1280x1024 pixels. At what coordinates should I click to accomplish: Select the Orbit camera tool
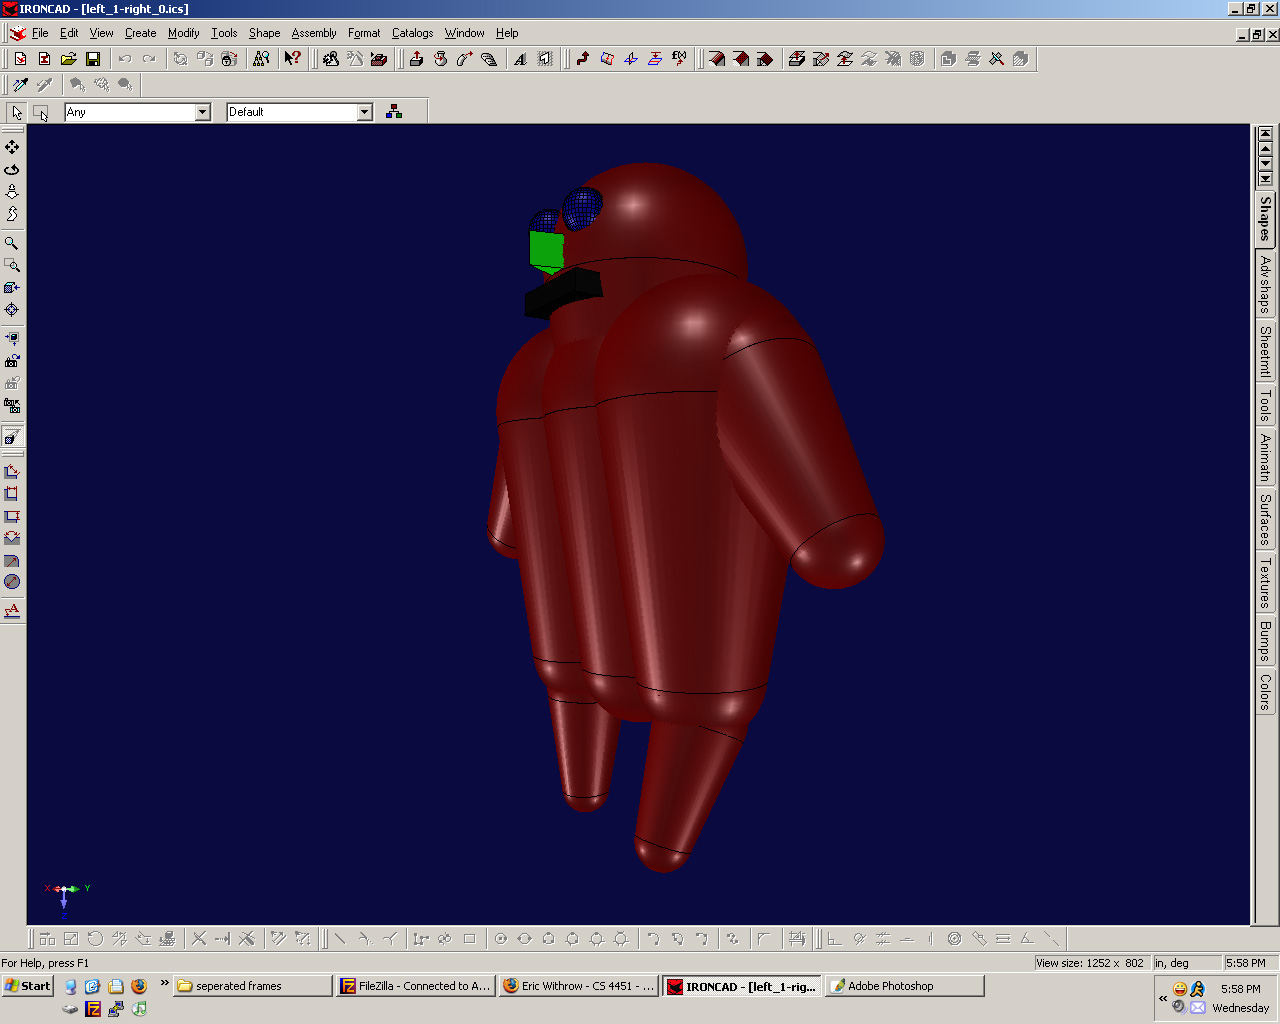(12, 169)
